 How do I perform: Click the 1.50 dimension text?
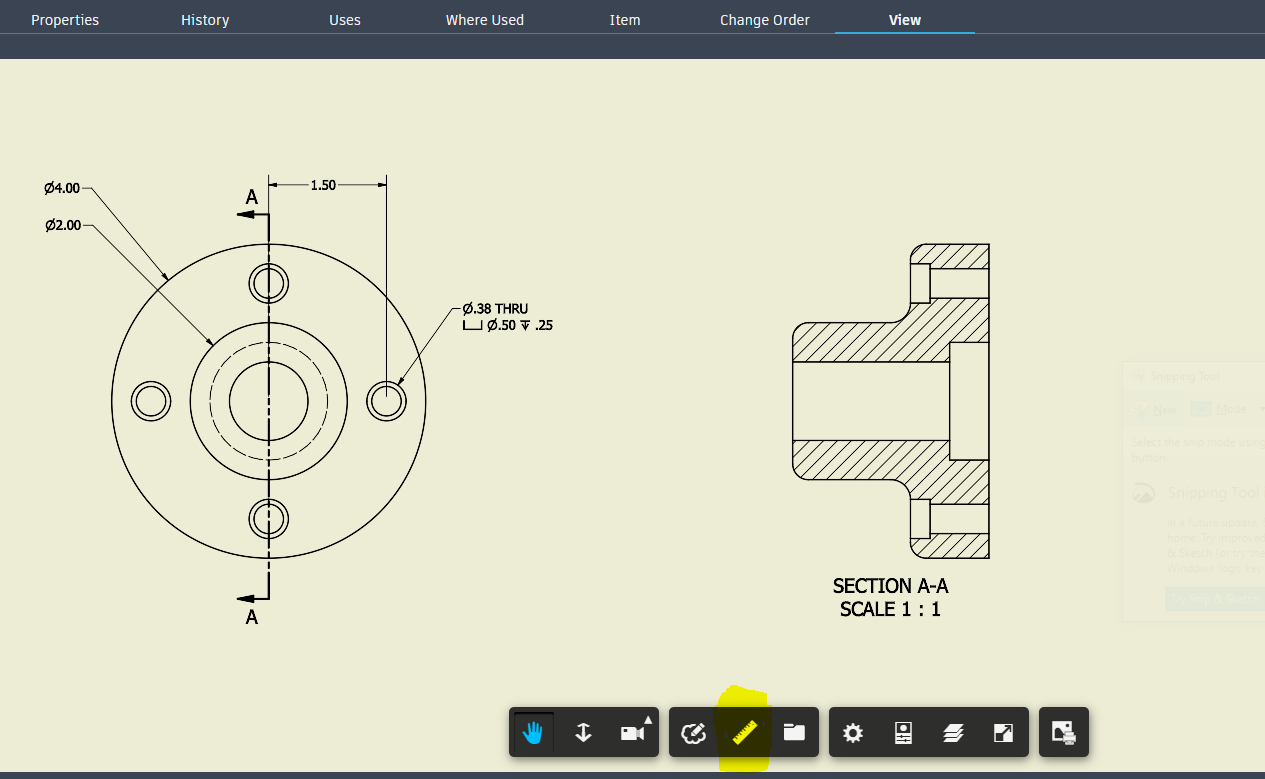click(x=323, y=185)
